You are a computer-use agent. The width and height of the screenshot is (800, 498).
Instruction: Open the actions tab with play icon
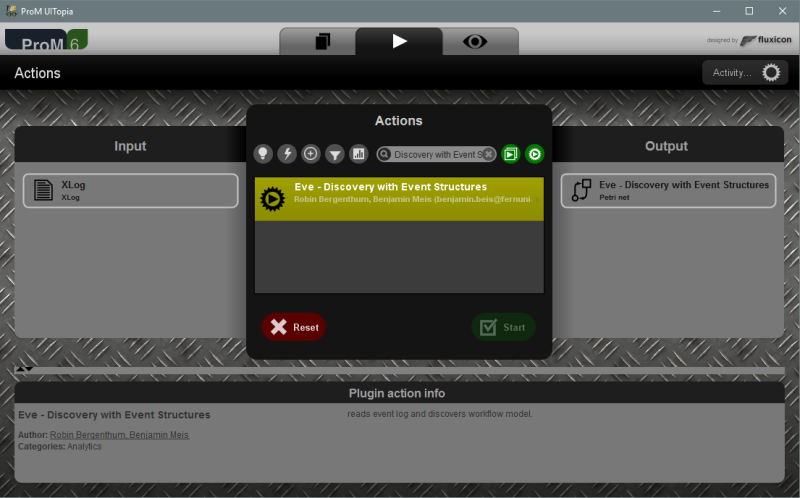click(x=399, y=41)
